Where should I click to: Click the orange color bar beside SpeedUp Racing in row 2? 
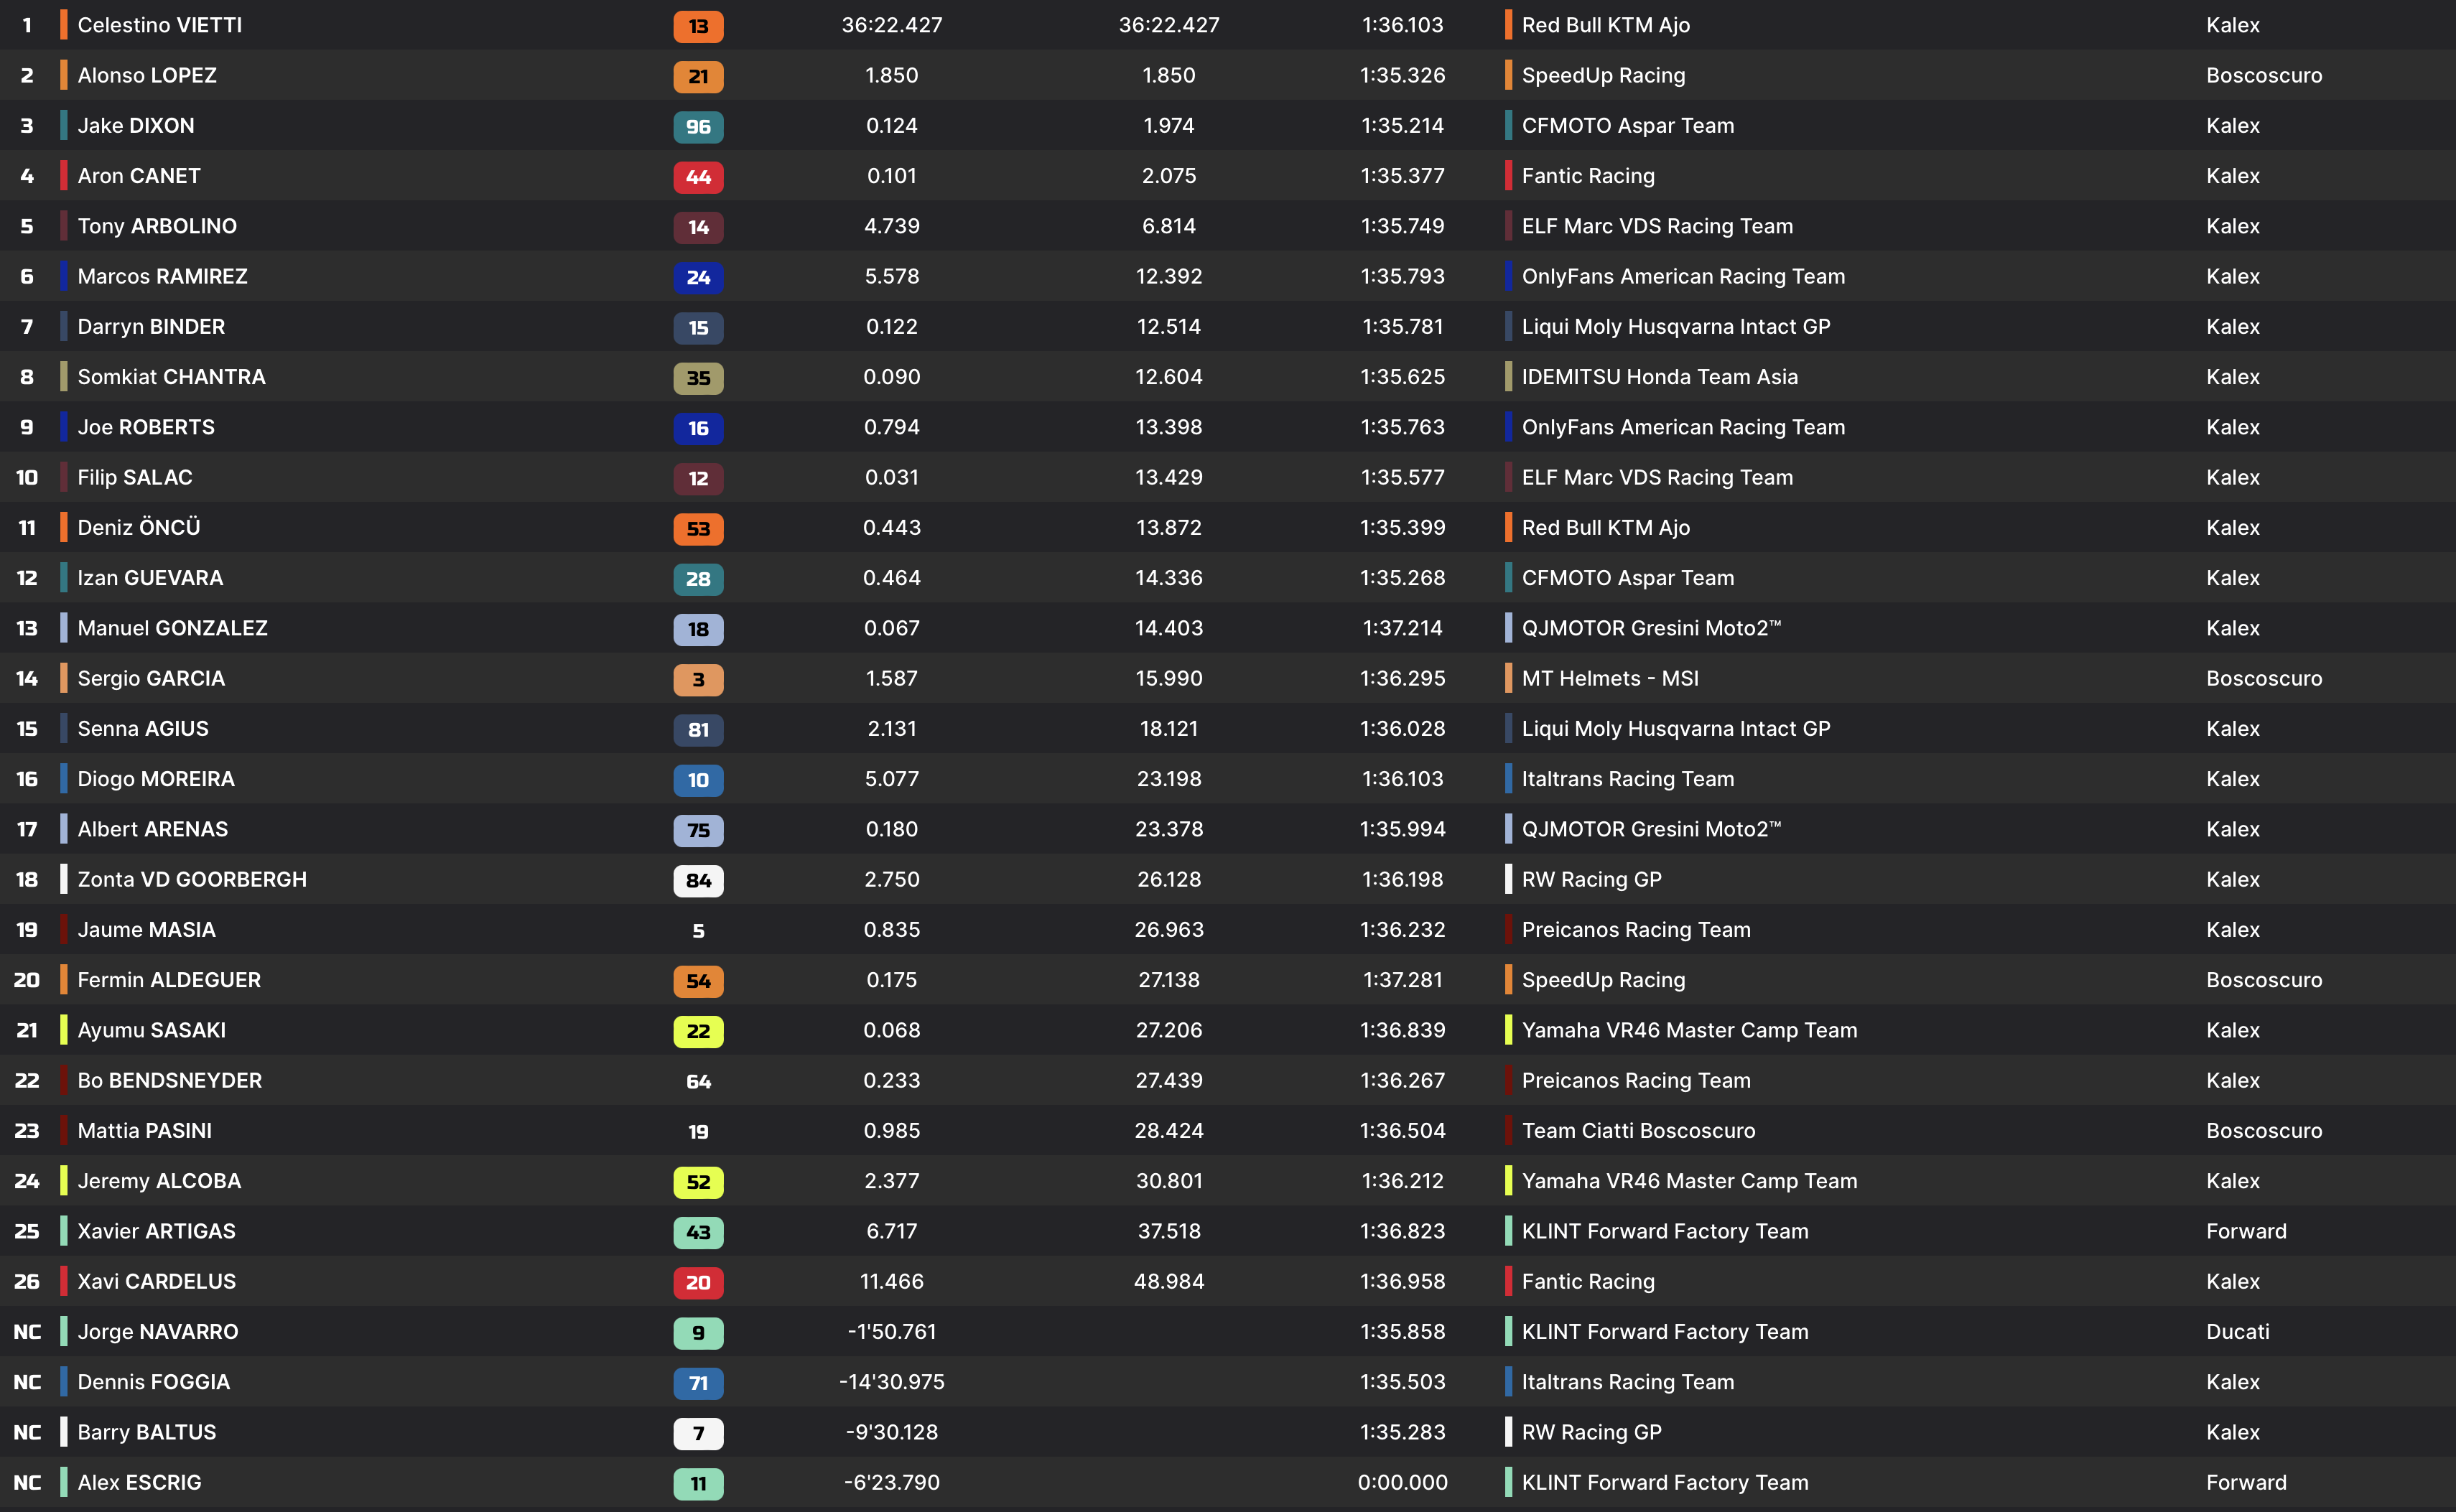1508,75
